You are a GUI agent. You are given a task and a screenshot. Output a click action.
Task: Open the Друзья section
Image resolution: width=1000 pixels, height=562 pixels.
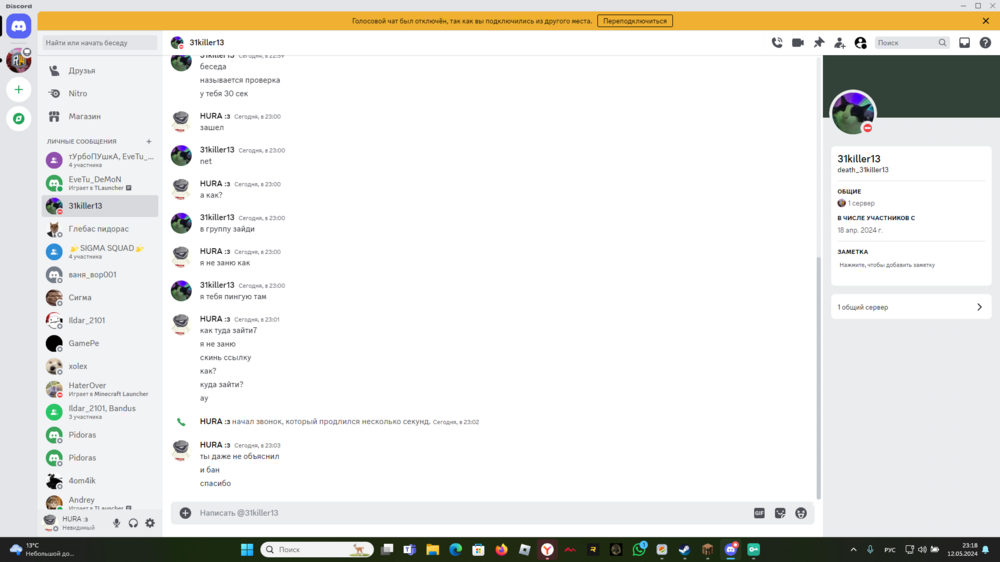99,71
